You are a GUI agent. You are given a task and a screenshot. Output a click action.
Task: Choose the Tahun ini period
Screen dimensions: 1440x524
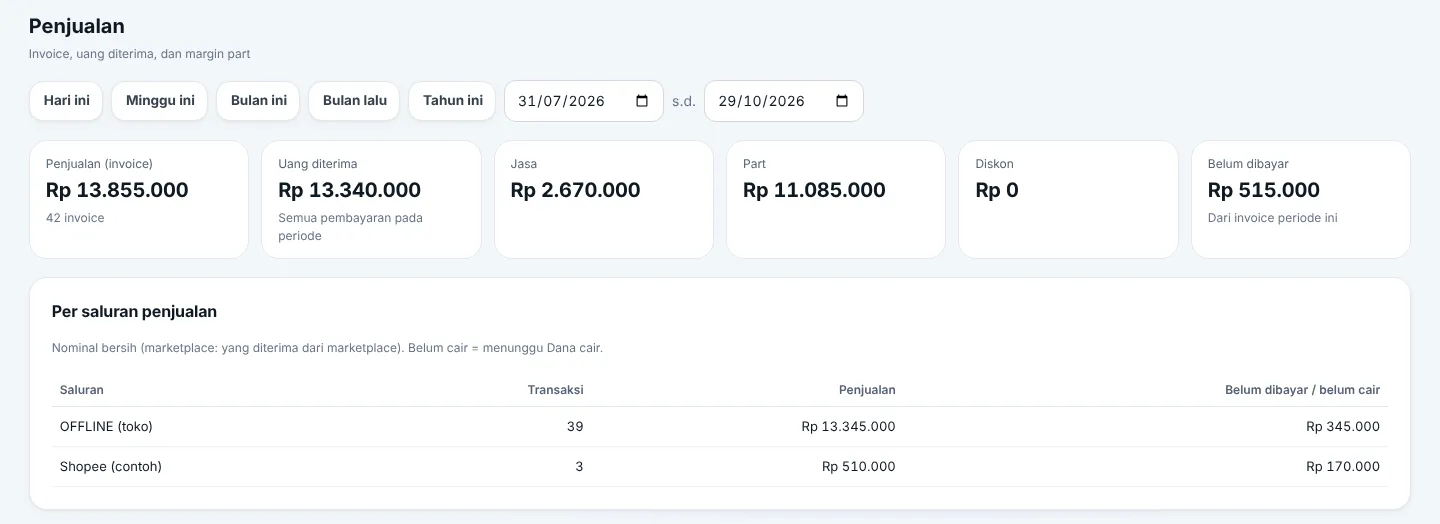click(x=452, y=101)
